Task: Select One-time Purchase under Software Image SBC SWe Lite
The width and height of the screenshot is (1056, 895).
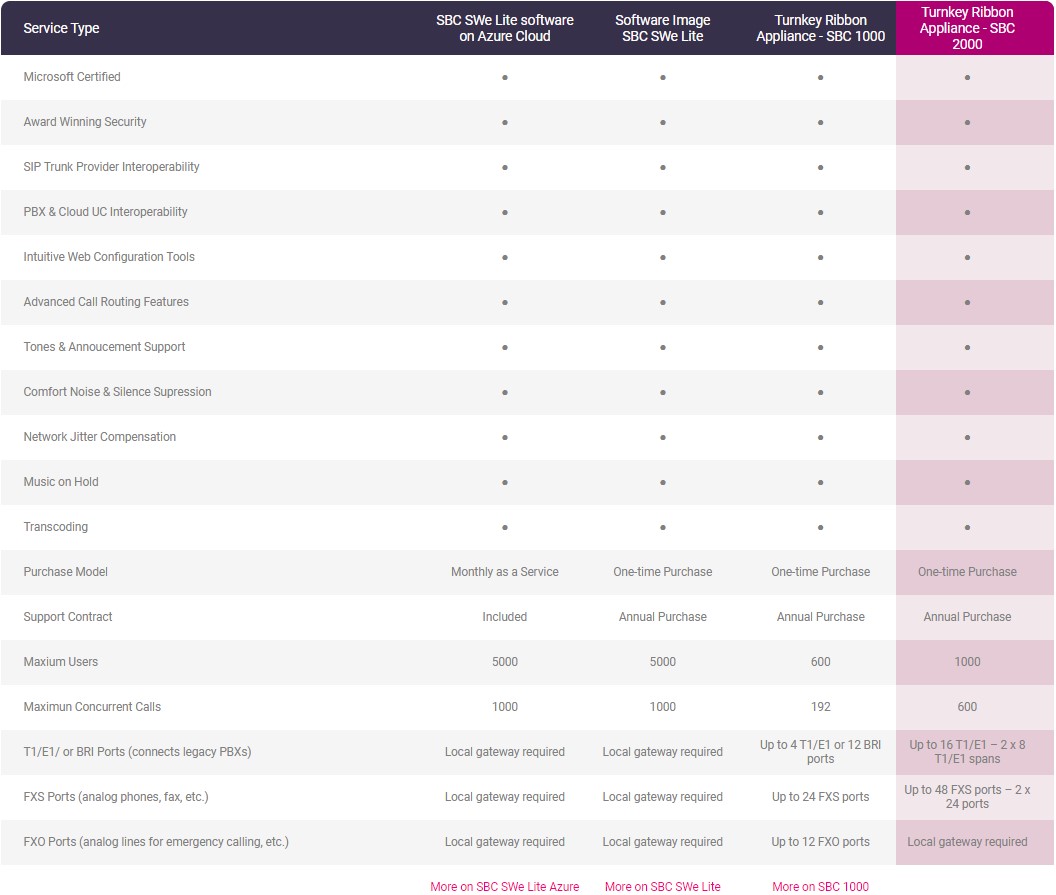Action: point(663,572)
